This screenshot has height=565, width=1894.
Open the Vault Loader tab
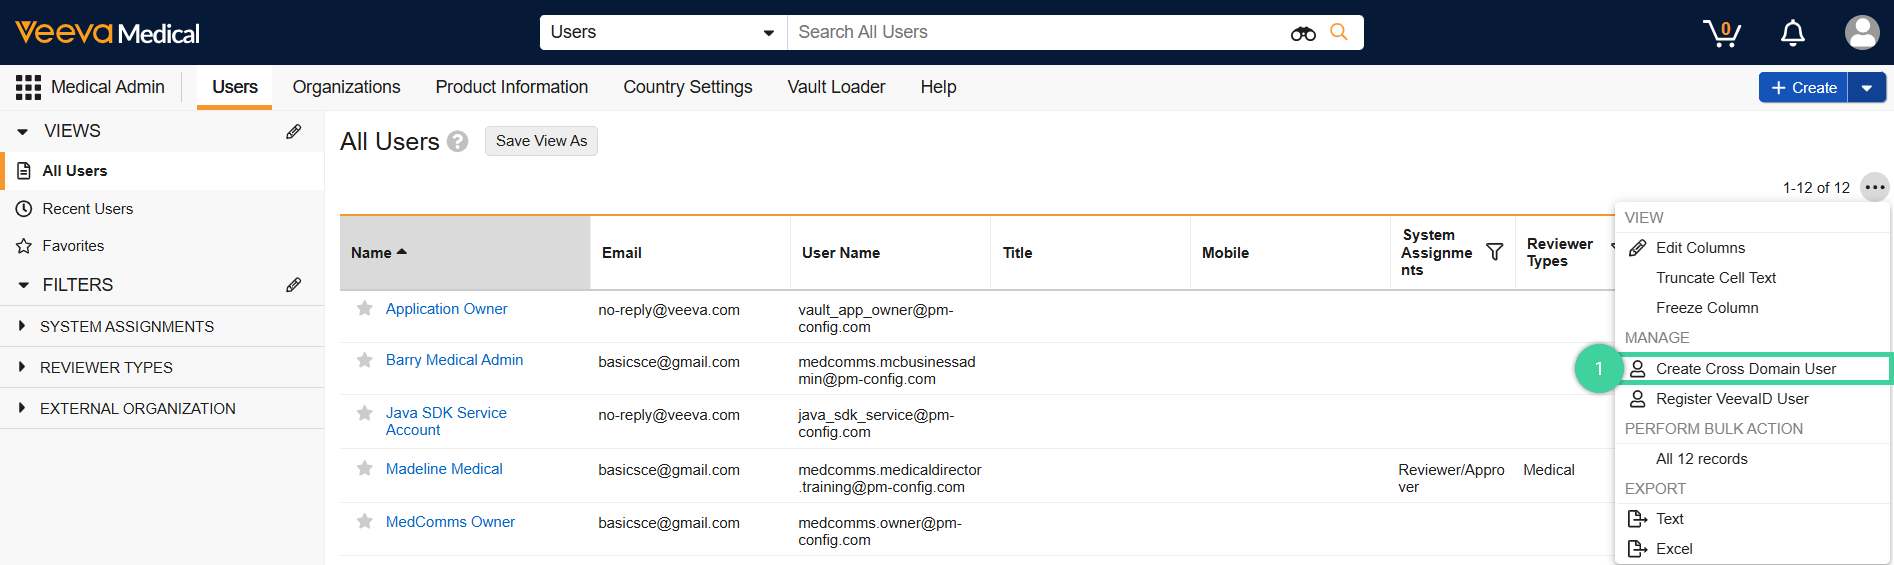tap(836, 87)
